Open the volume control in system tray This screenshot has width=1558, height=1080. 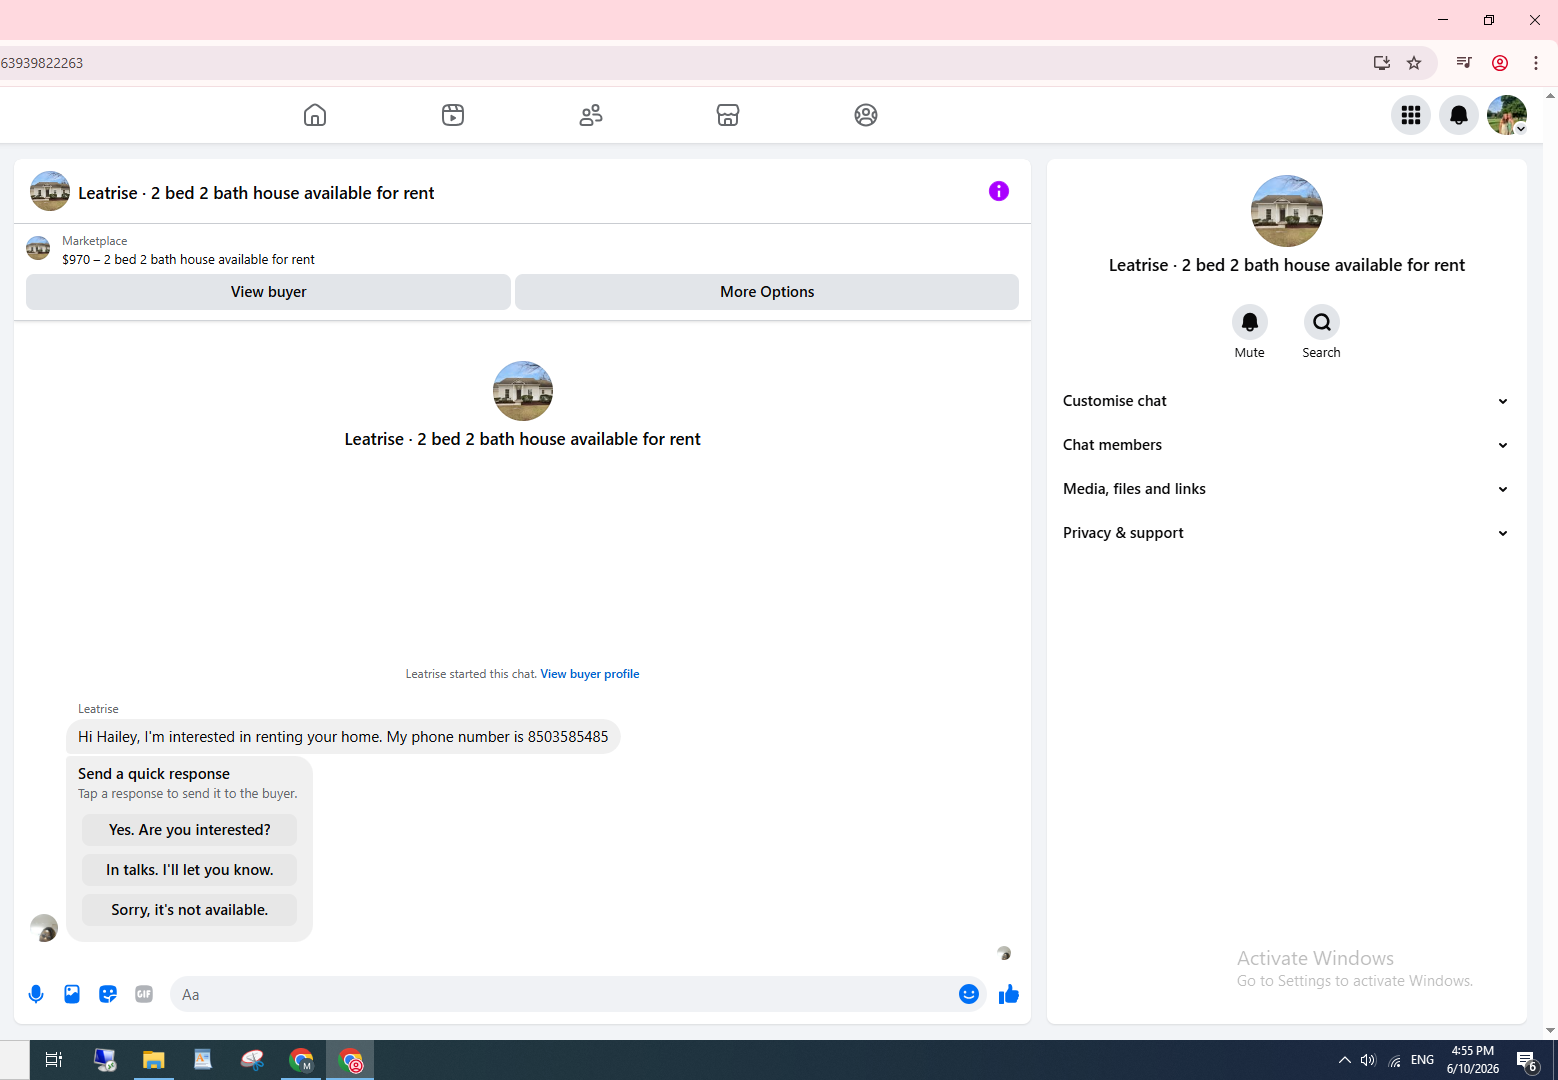pos(1368,1060)
